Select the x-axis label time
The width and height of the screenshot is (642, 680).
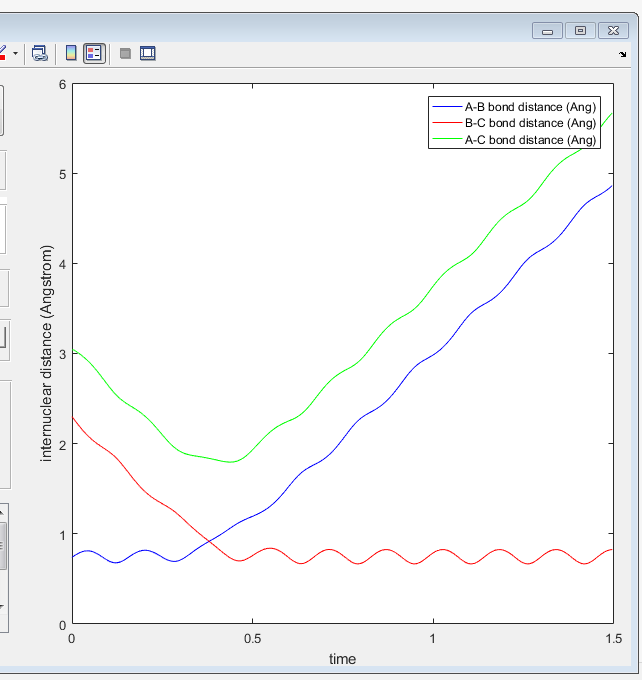point(342,659)
